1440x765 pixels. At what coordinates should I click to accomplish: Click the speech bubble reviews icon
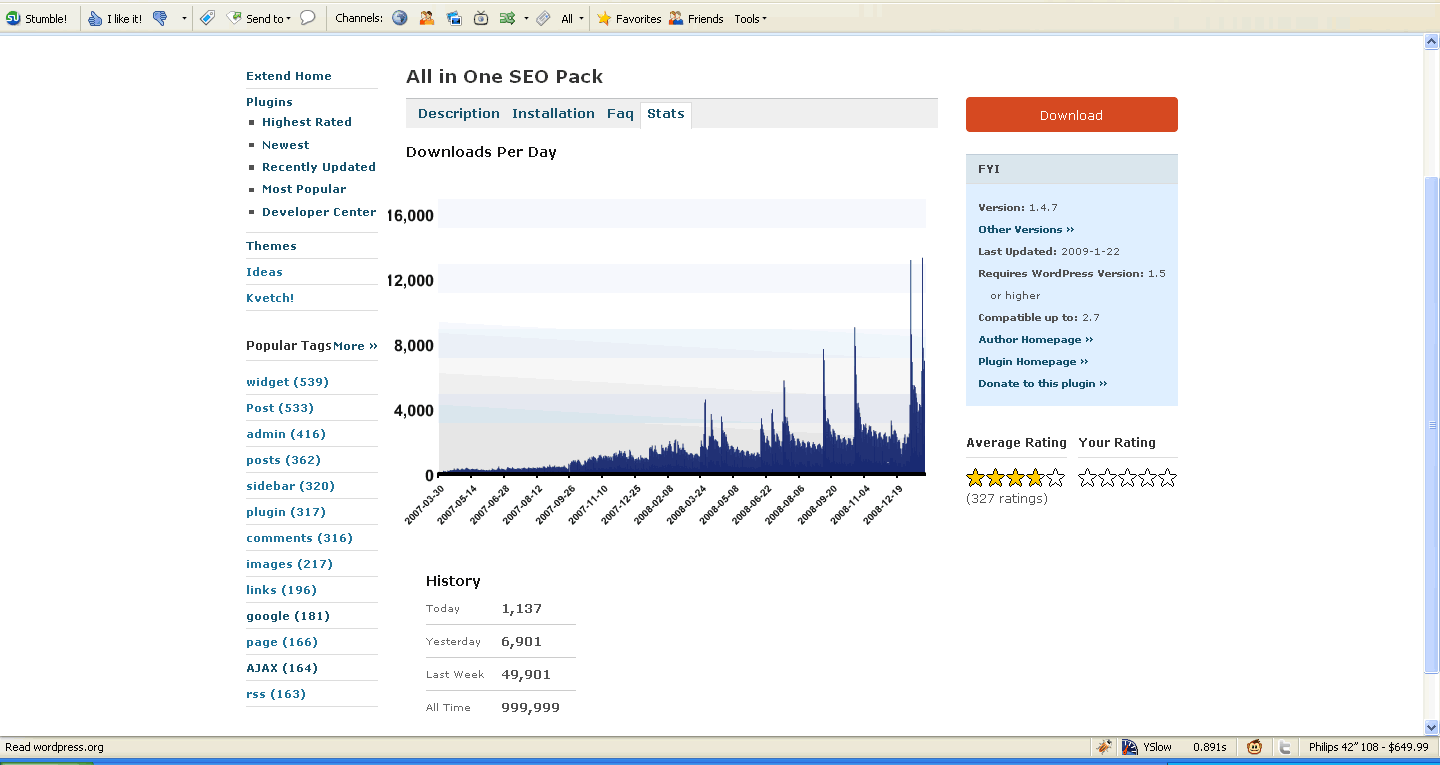[308, 18]
